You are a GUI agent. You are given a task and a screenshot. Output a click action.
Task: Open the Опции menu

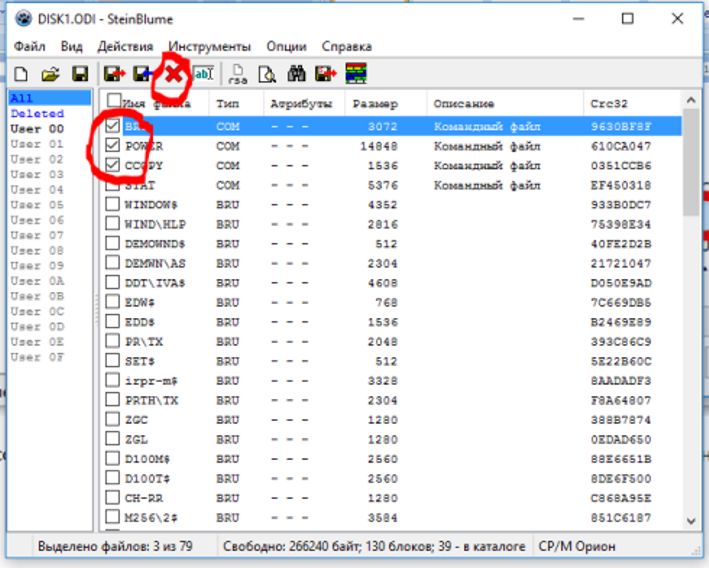(x=286, y=46)
